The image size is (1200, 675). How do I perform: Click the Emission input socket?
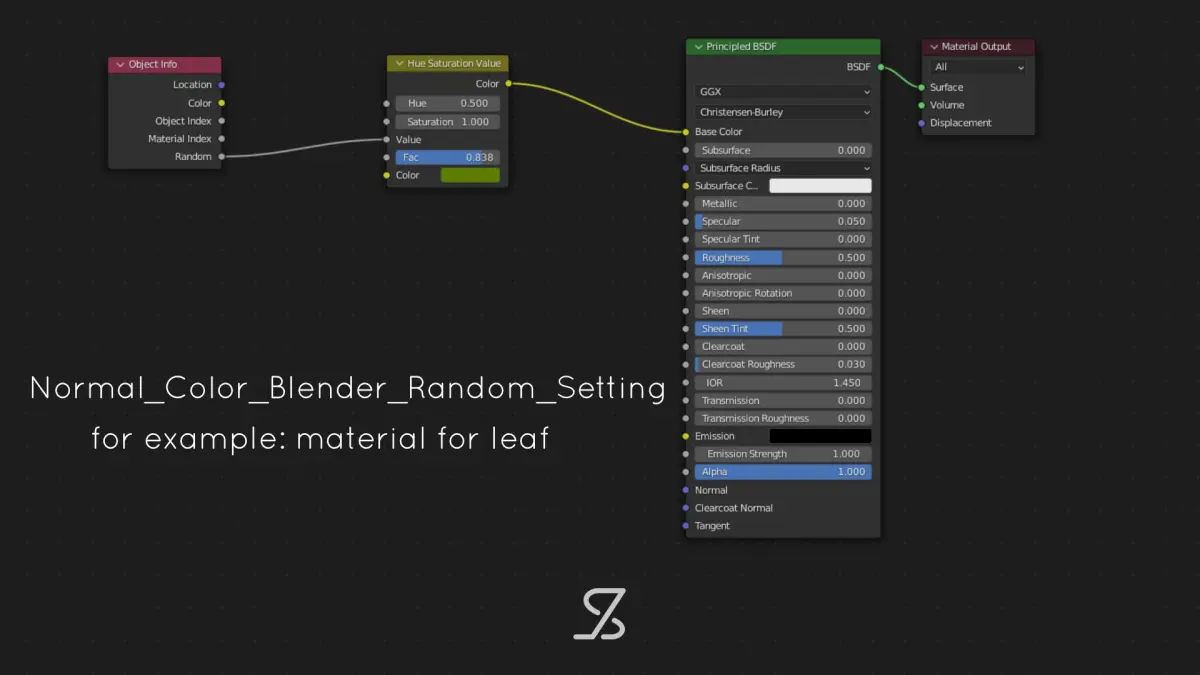point(685,436)
